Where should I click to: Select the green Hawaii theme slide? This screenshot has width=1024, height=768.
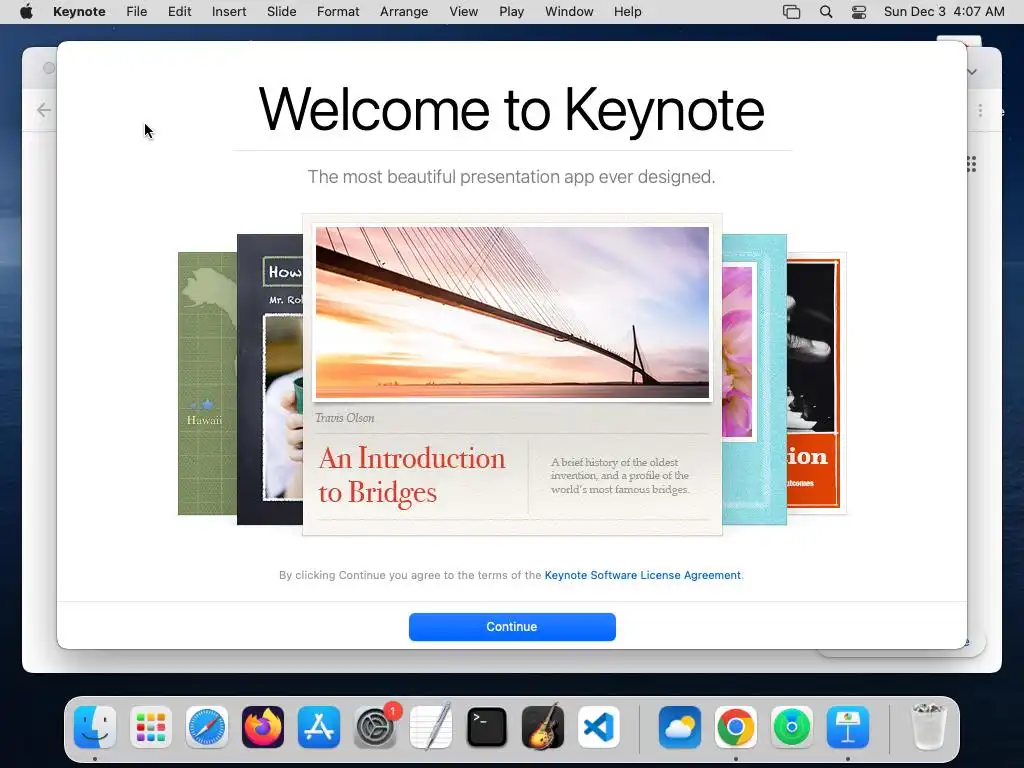tap(207, 383)
